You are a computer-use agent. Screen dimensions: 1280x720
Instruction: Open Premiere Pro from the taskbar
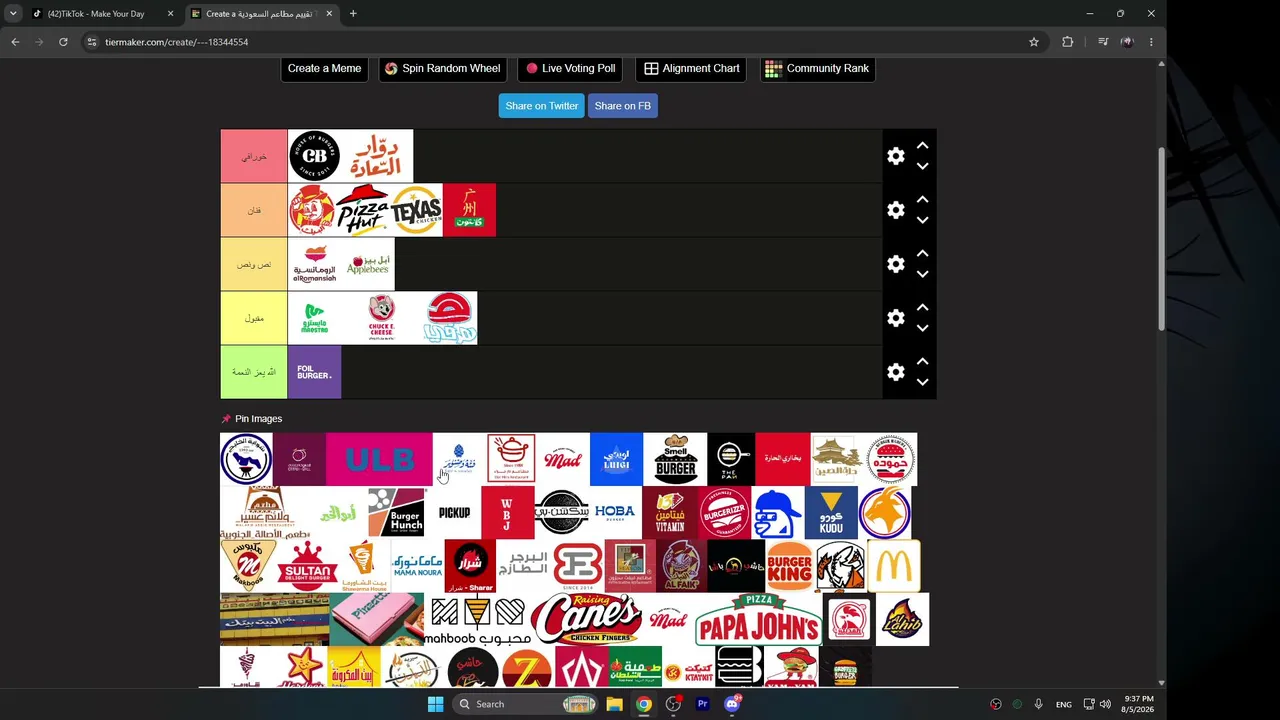point(702,704)
